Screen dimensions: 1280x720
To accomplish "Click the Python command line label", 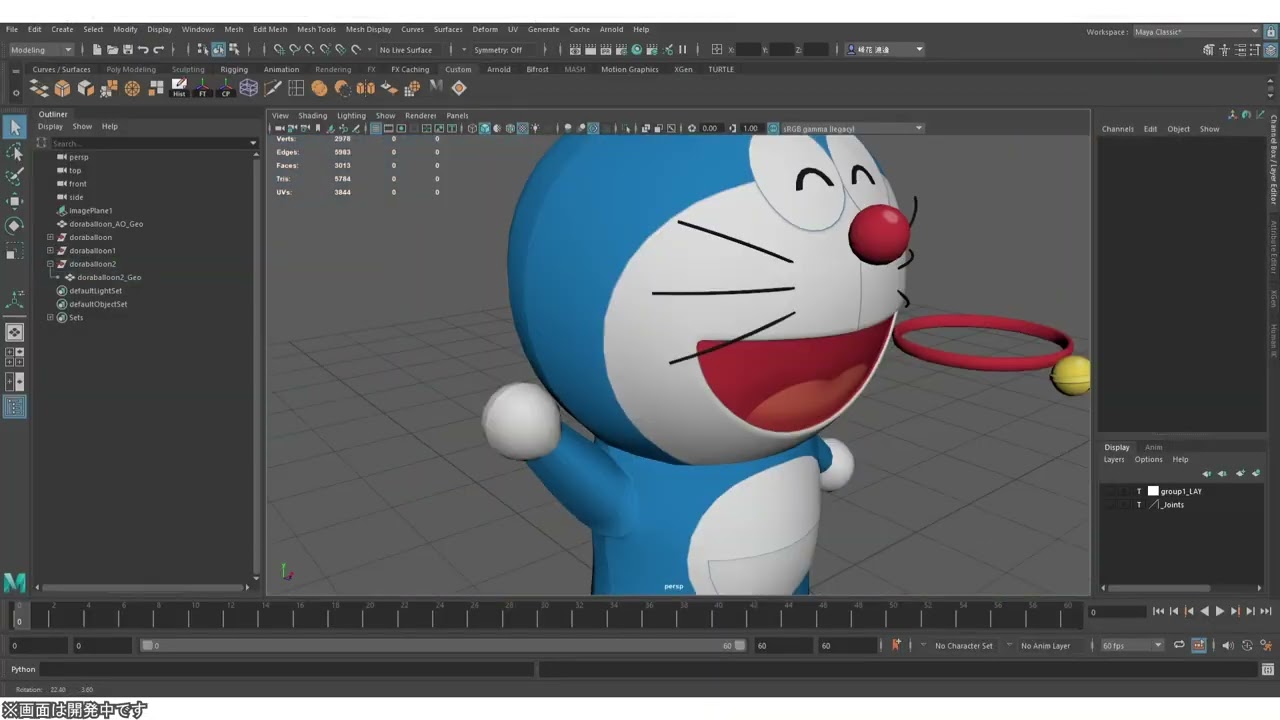I will (23, 669).
